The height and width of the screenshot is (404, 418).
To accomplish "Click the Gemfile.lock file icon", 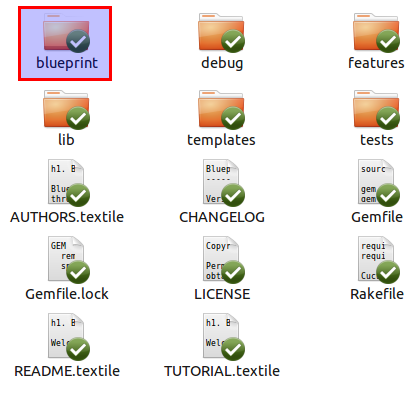I will (66, 259).
